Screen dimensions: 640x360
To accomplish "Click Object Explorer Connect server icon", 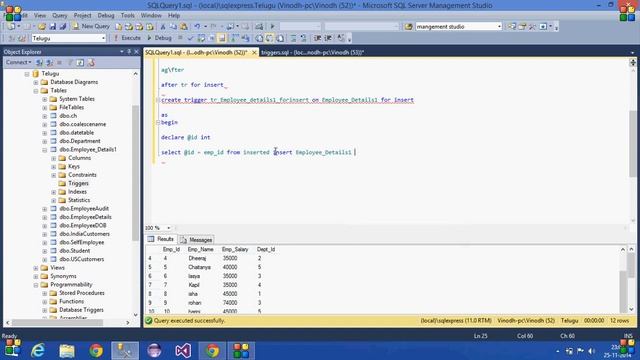I will coord(39,62).
